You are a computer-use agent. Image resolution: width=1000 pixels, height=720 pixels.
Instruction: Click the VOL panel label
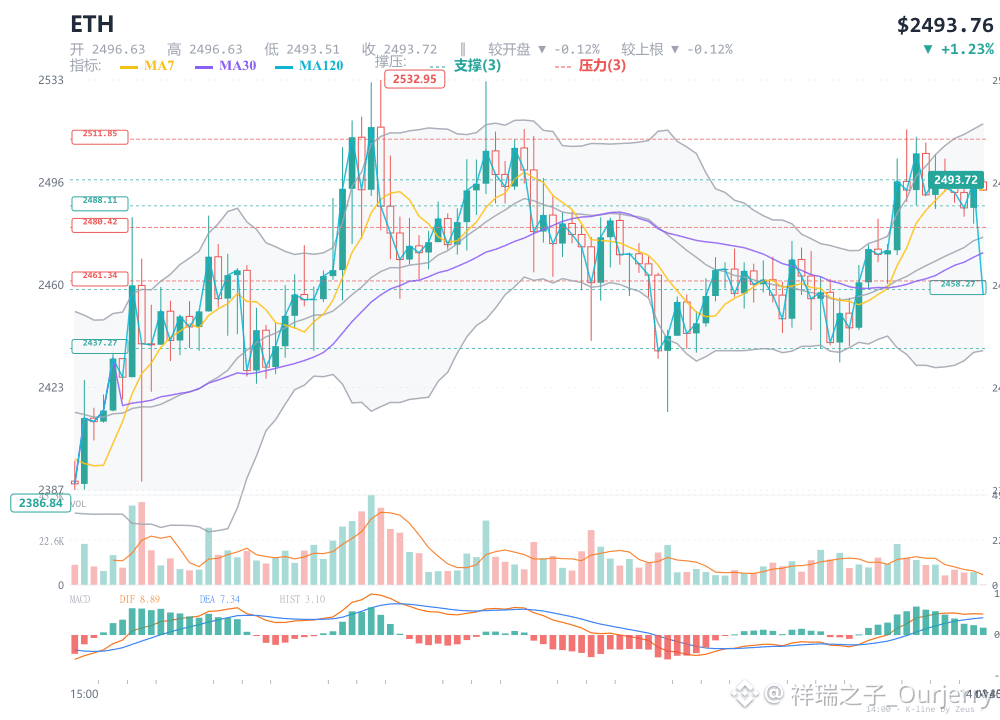tap(78, 504)
